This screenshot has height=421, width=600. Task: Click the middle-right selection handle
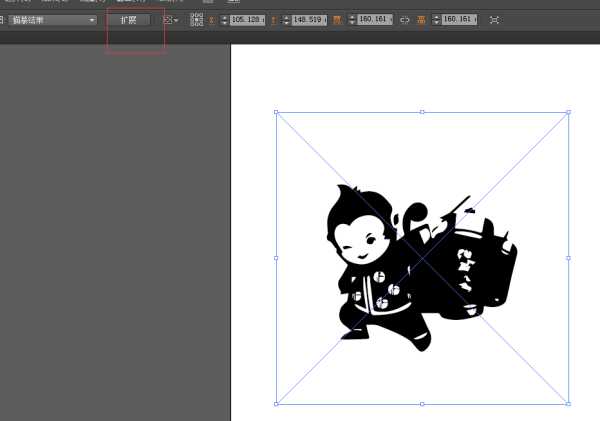(x=568, y=258)
